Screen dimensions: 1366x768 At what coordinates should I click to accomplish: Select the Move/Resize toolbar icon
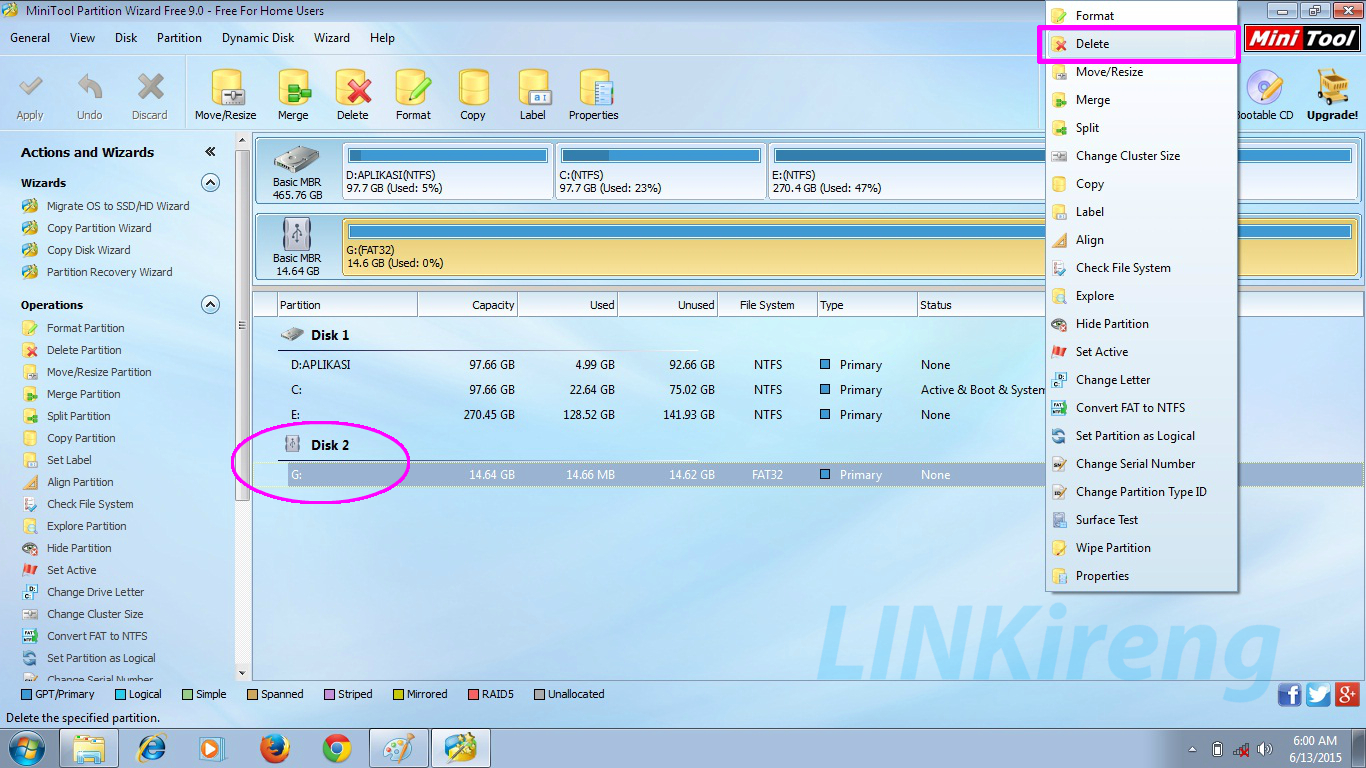tap(226, 88)
